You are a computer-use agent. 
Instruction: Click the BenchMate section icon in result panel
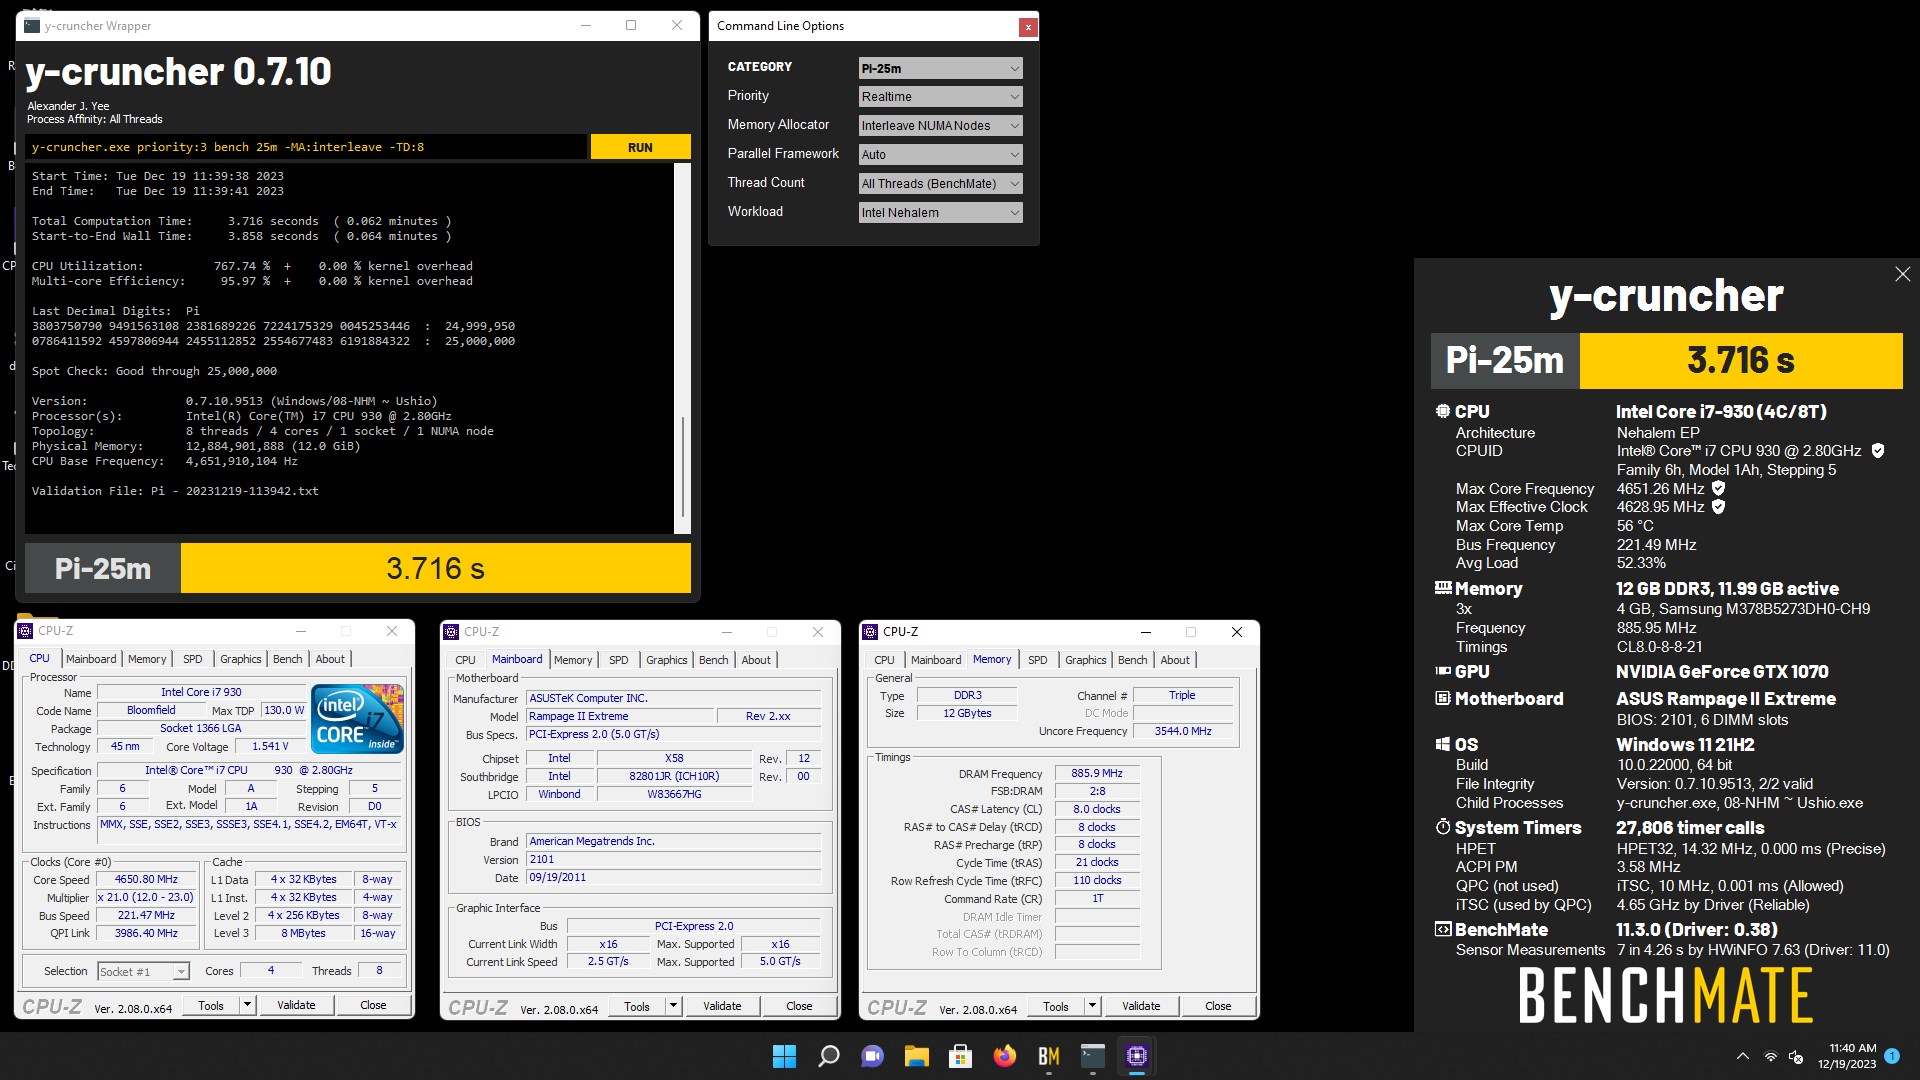1443,929
